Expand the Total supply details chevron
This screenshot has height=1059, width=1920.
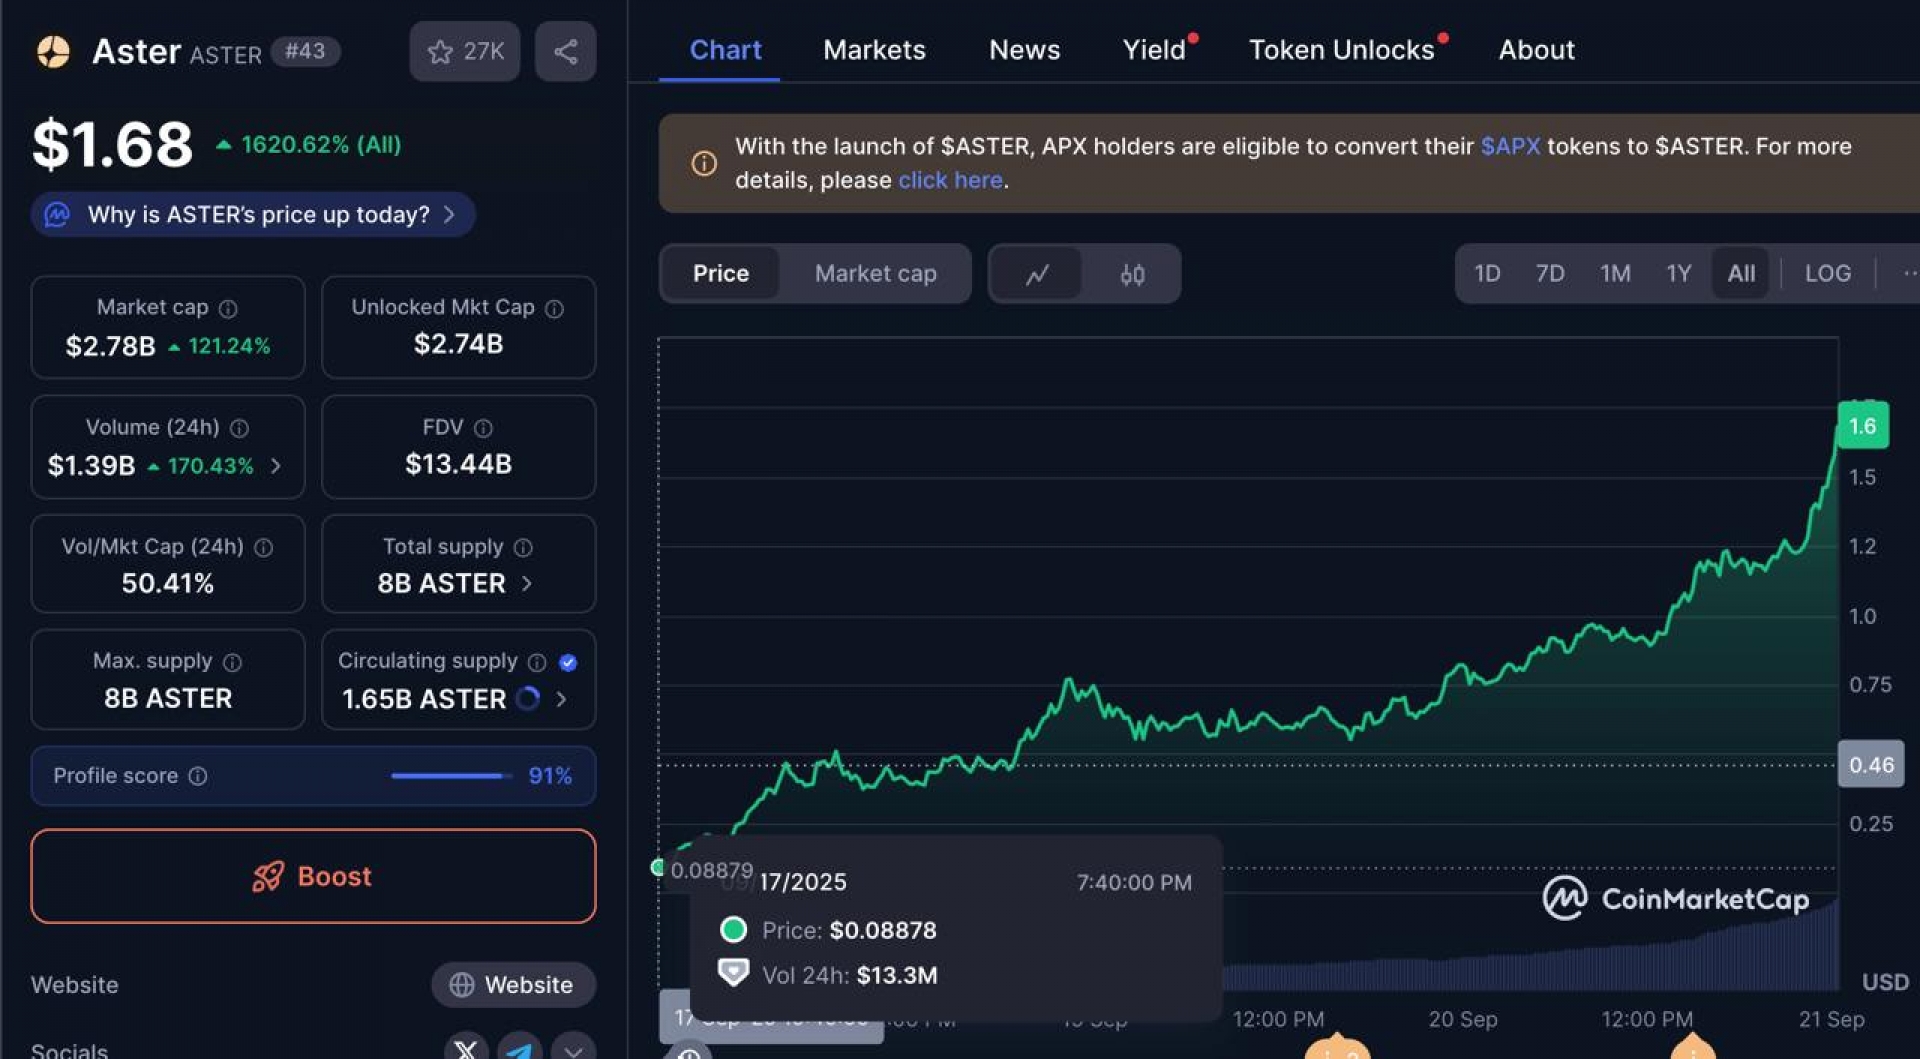click(527, 583)
